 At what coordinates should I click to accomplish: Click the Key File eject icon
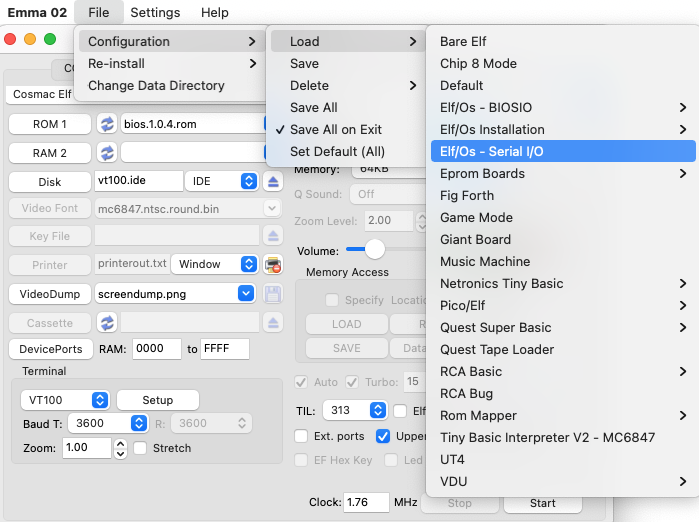(x=273, y=236)
